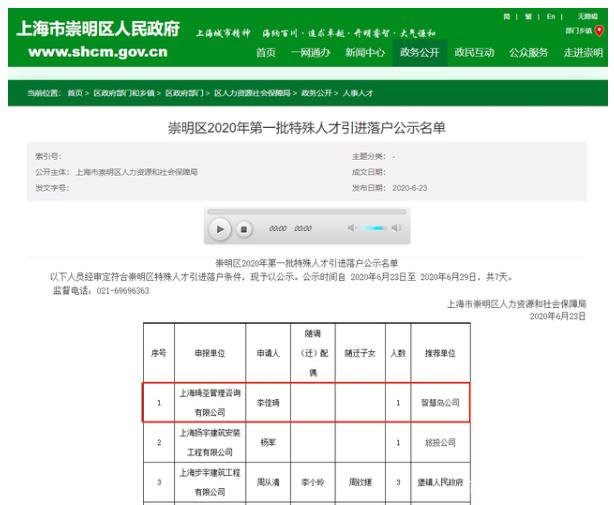Click applicant name 李佳琦 in row 1

268,402
